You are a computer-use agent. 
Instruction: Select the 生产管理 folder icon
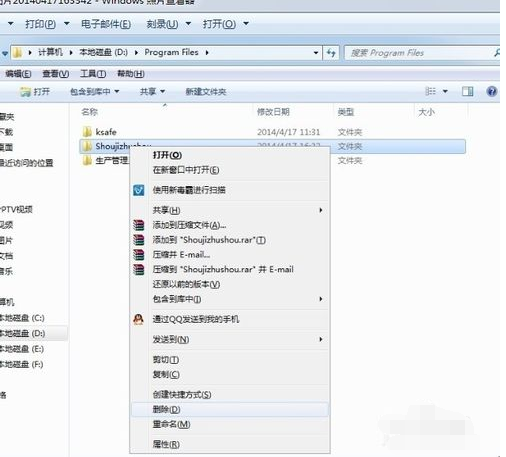point(87,161)
